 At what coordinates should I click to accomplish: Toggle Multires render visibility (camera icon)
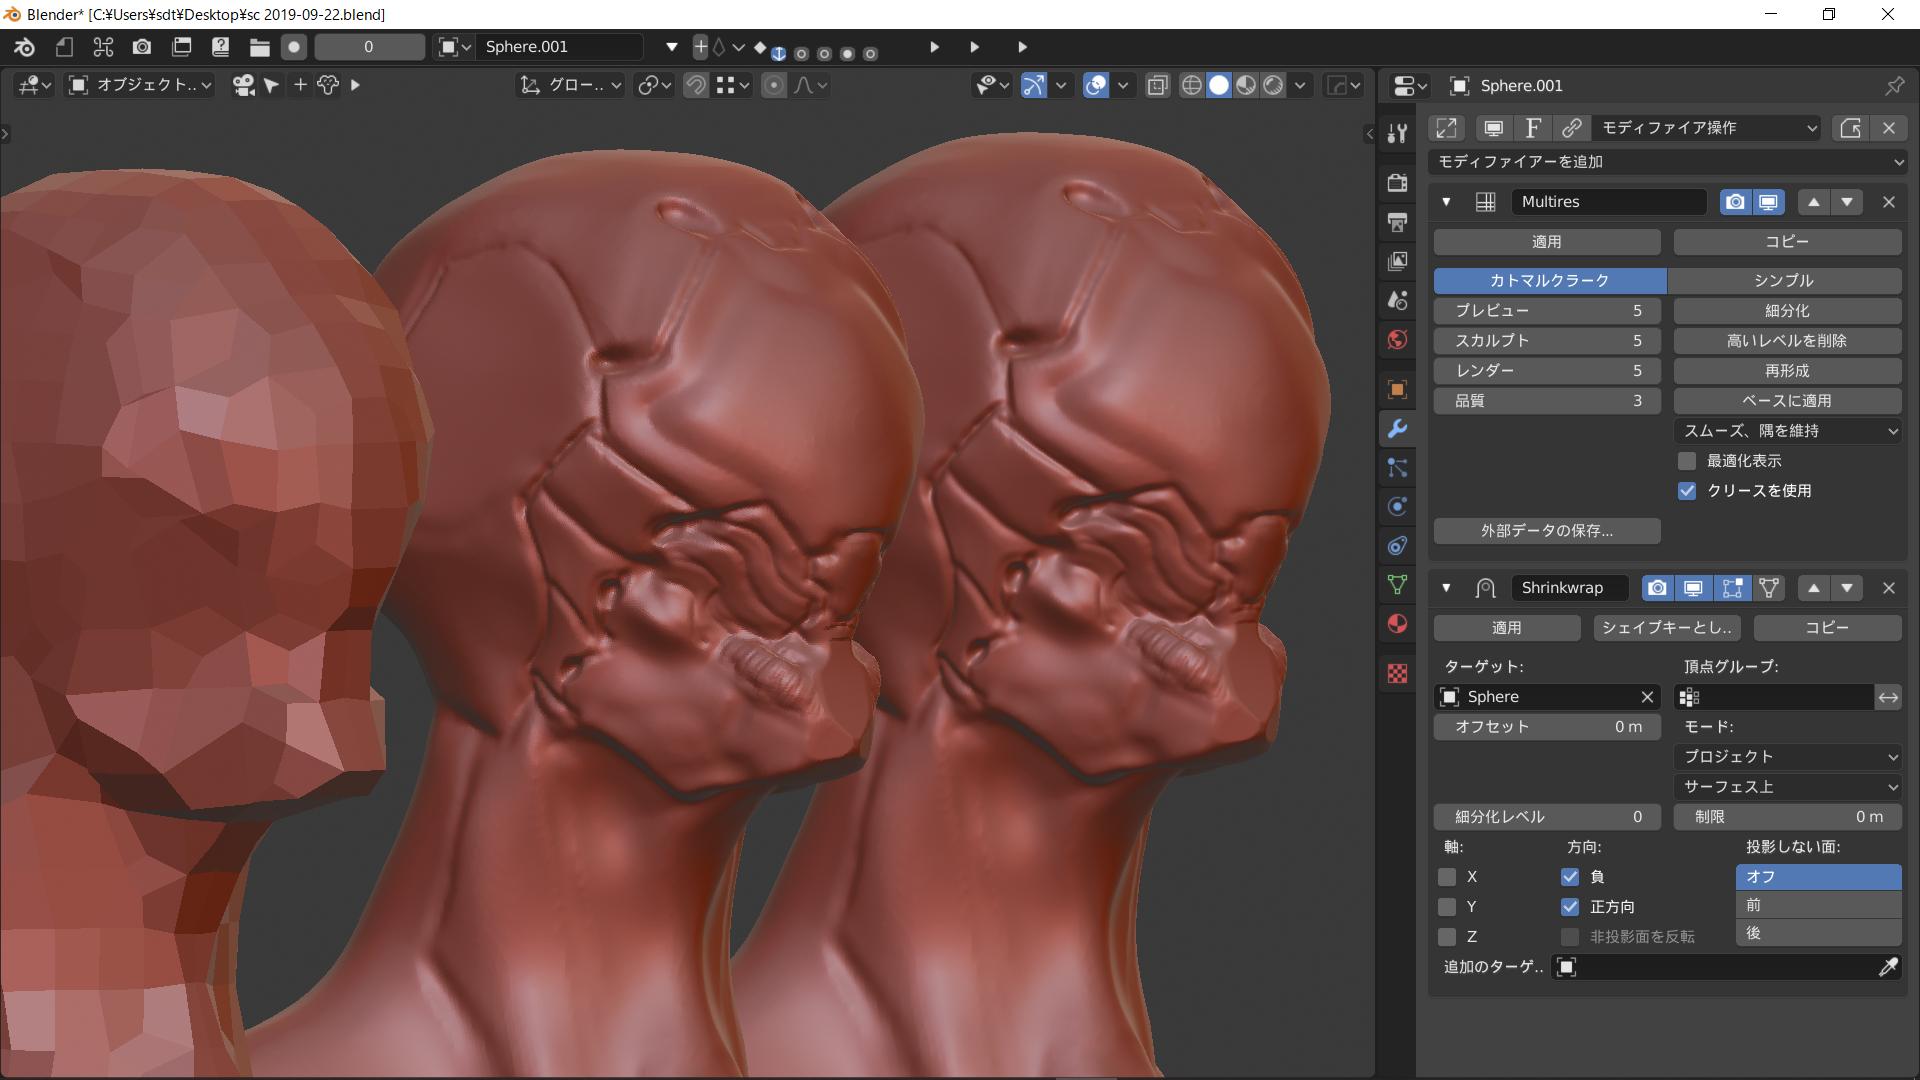click(x=1735, y=202)
